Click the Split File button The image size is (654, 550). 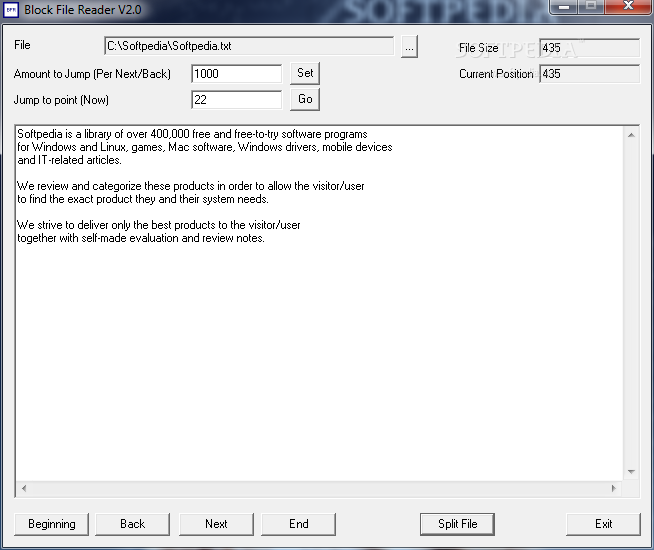pos(457,524)
